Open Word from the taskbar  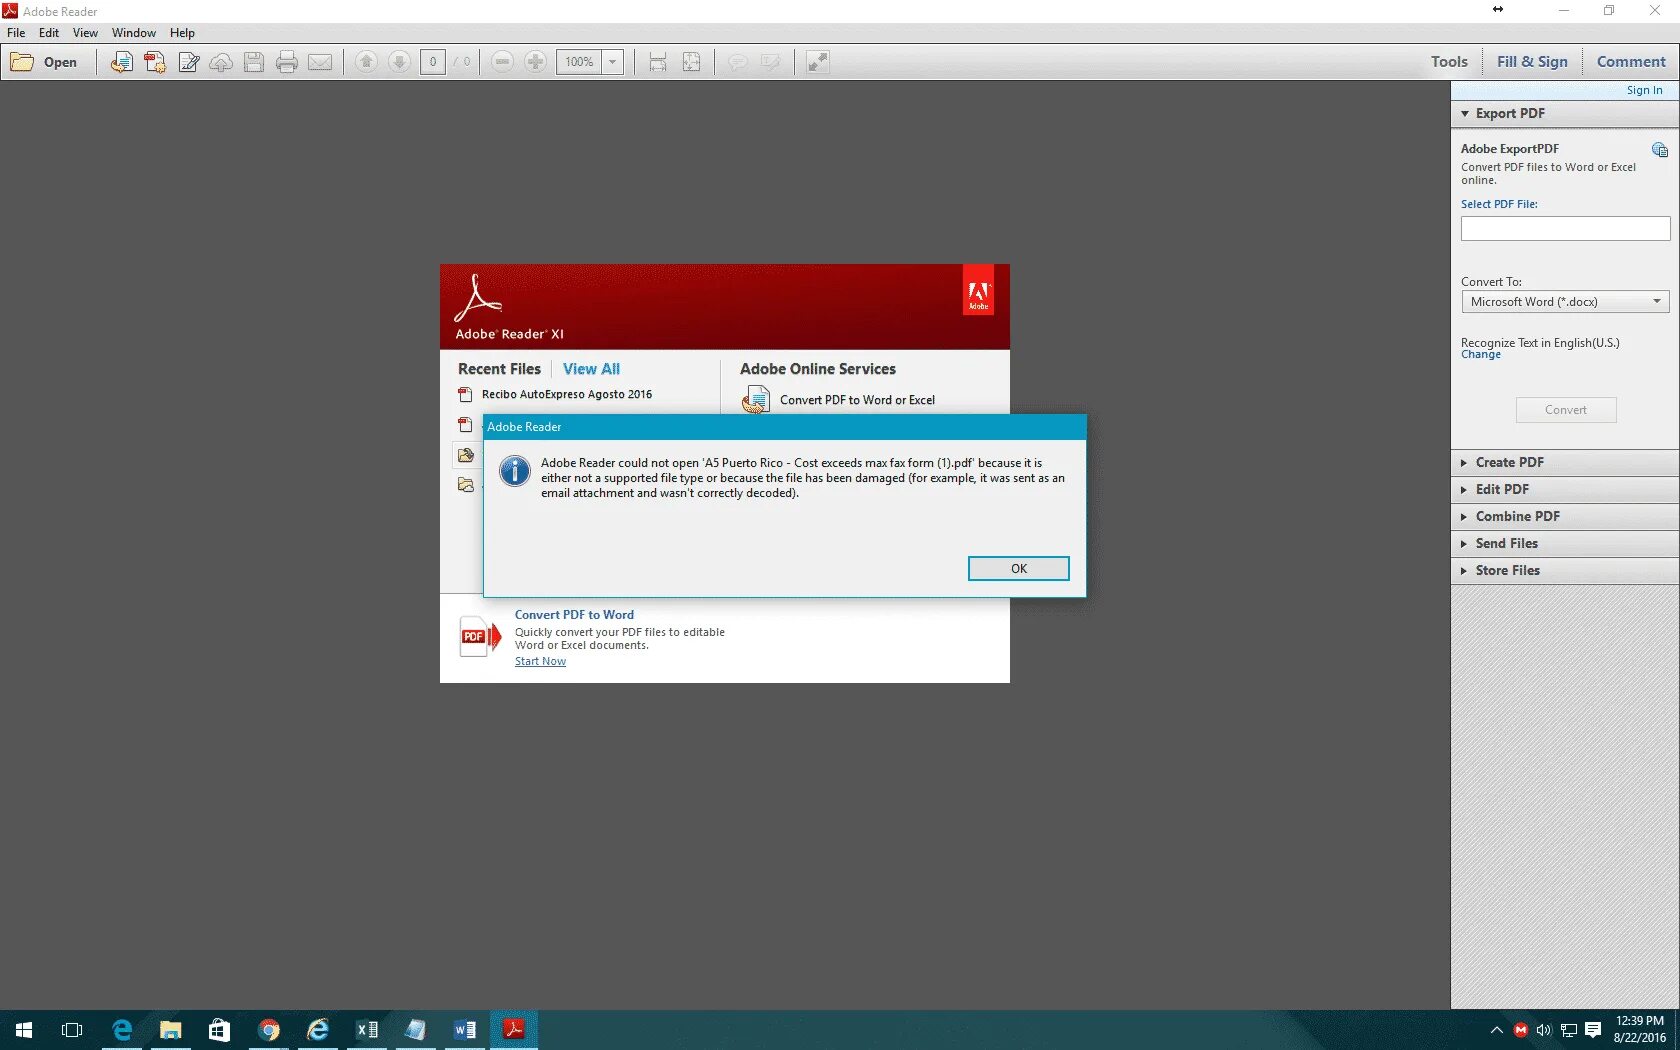pos(465,1030)
